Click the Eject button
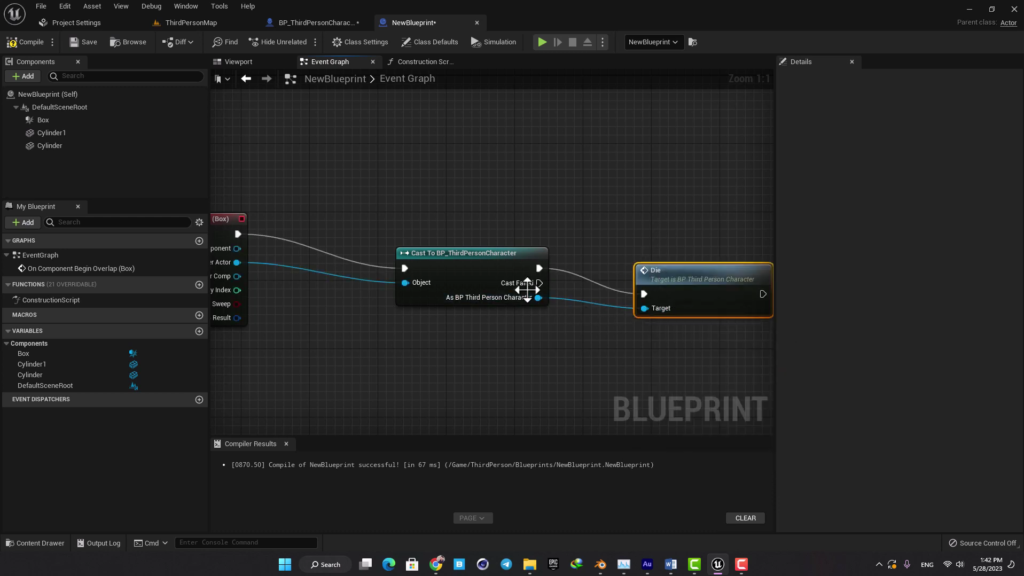 [588, 42]
